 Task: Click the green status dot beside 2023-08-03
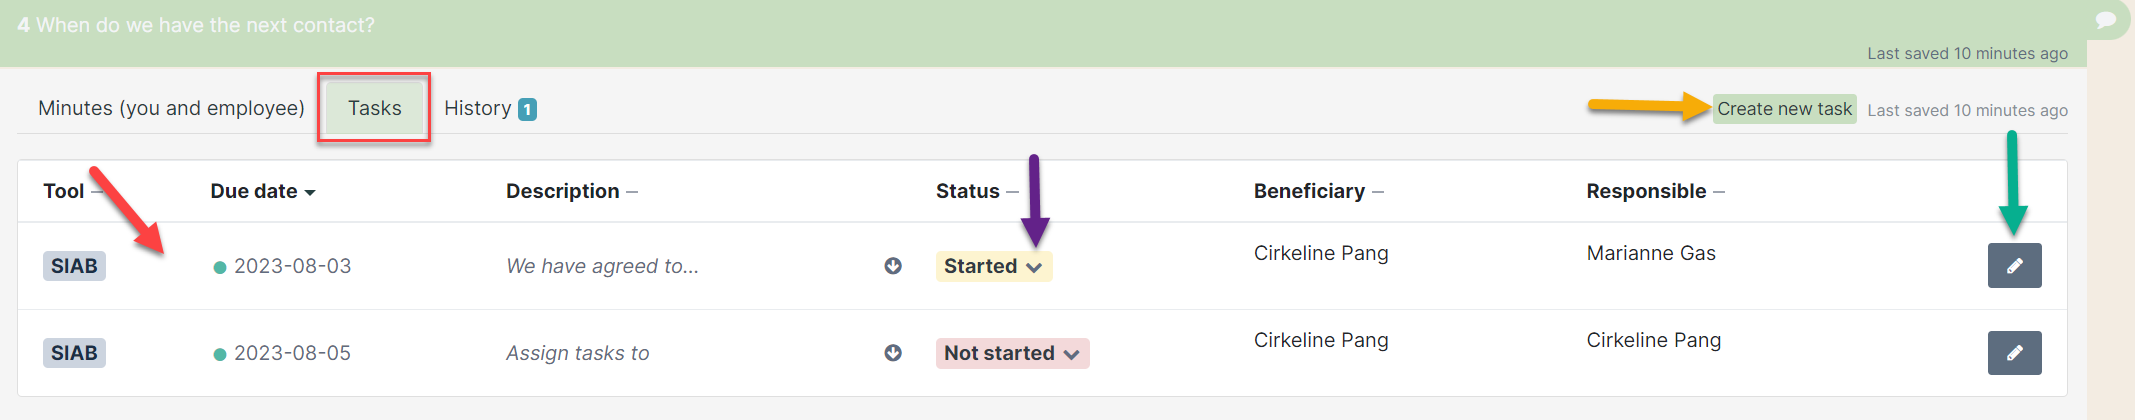(x=220, y=267)
